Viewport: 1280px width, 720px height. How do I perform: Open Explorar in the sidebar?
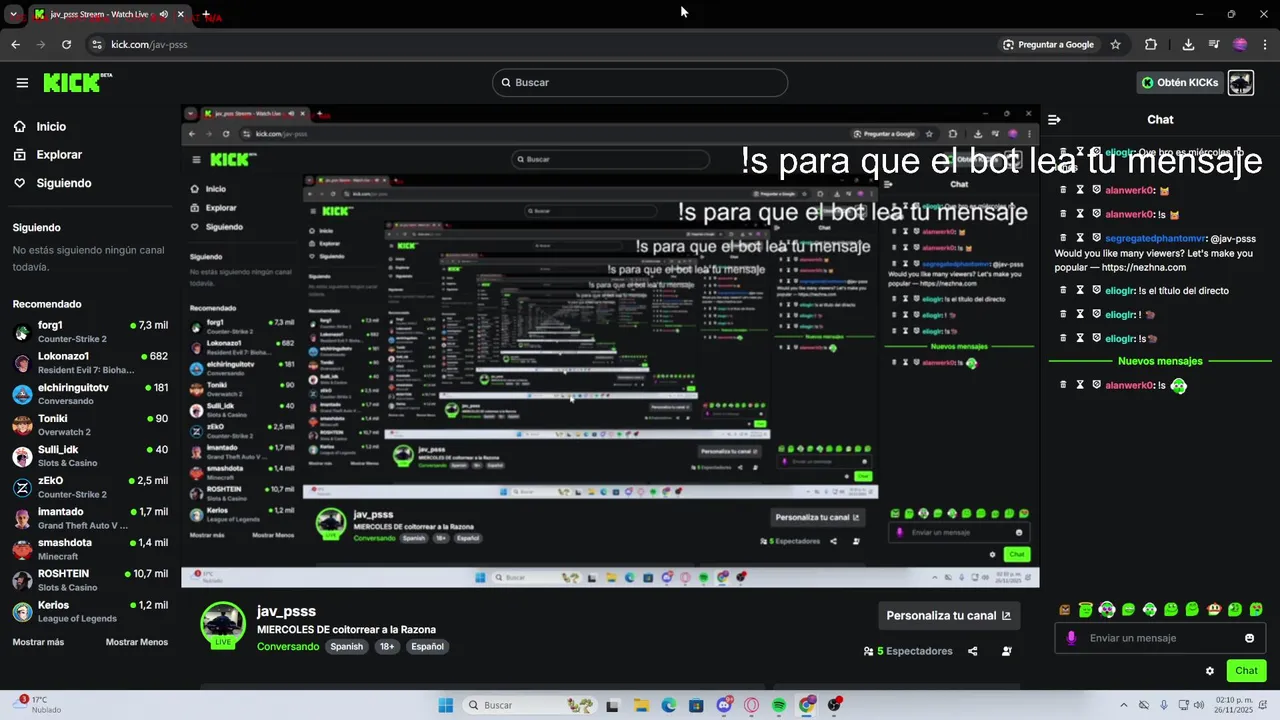click(59, 155)
